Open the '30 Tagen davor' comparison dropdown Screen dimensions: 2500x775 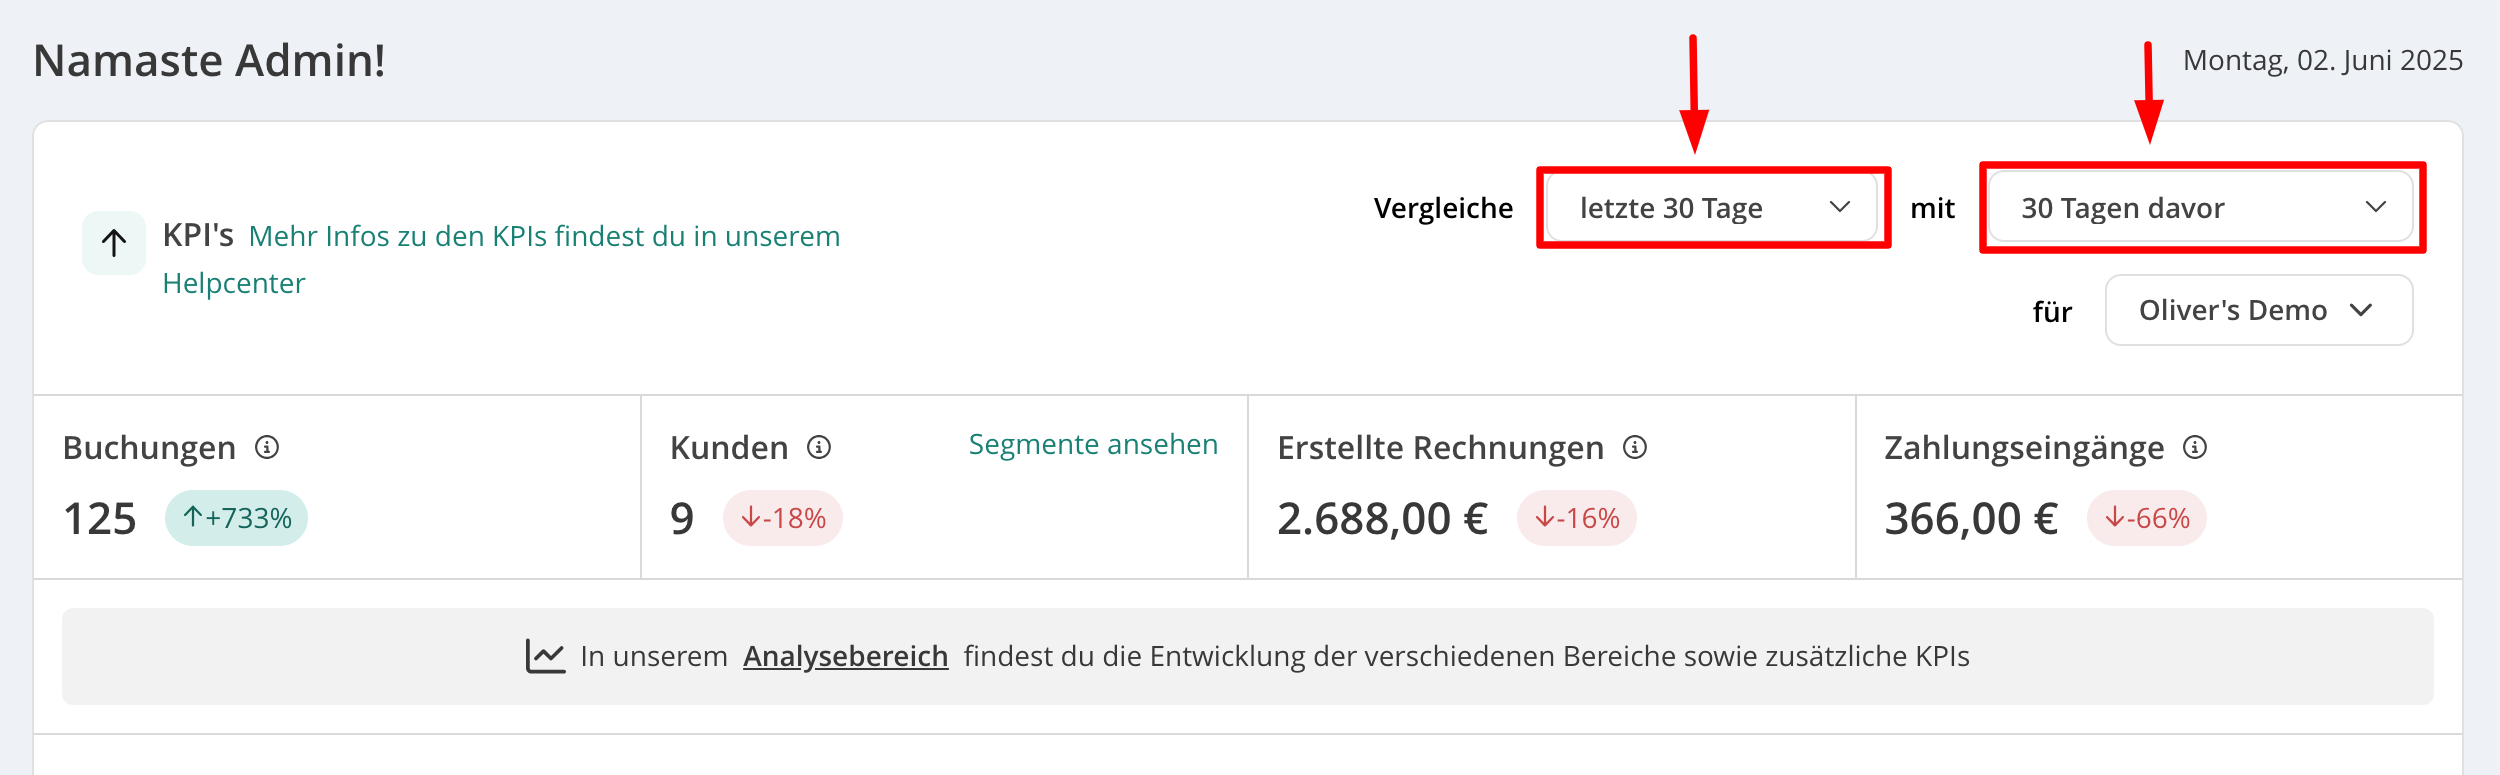pos(2201,208)
